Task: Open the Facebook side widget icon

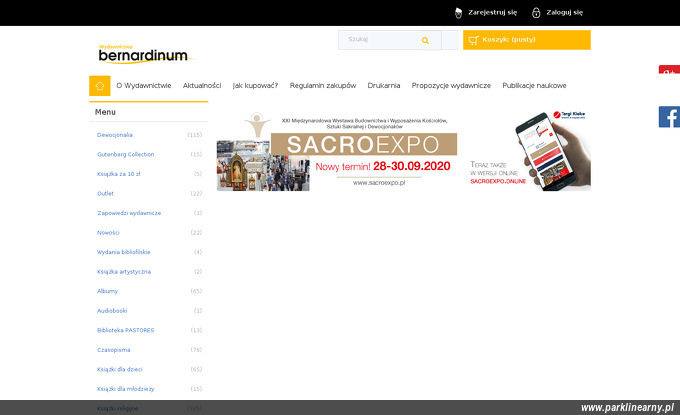Action: click(669, 117)
